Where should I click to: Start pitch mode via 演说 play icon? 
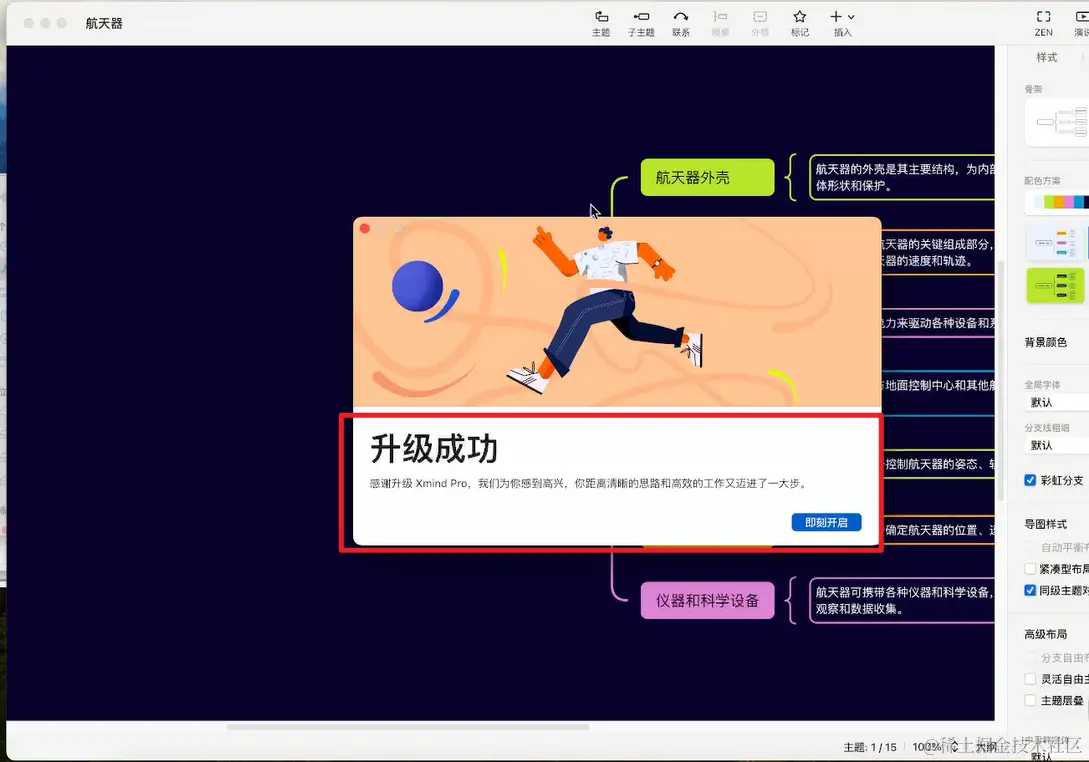1081,23
